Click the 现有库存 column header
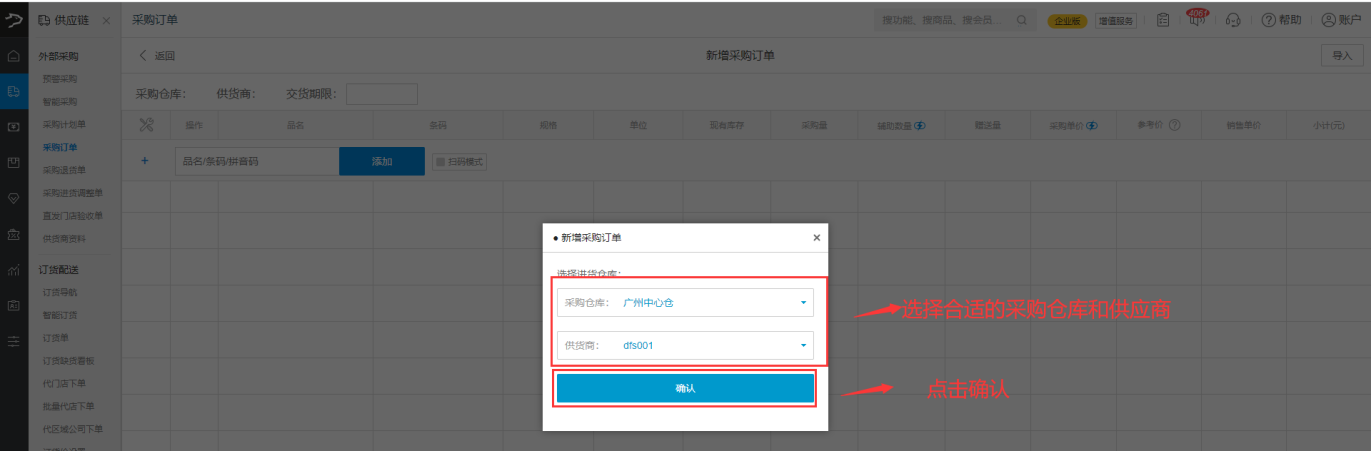Viewport: 1371px width, 451px height. pos(727,126)
